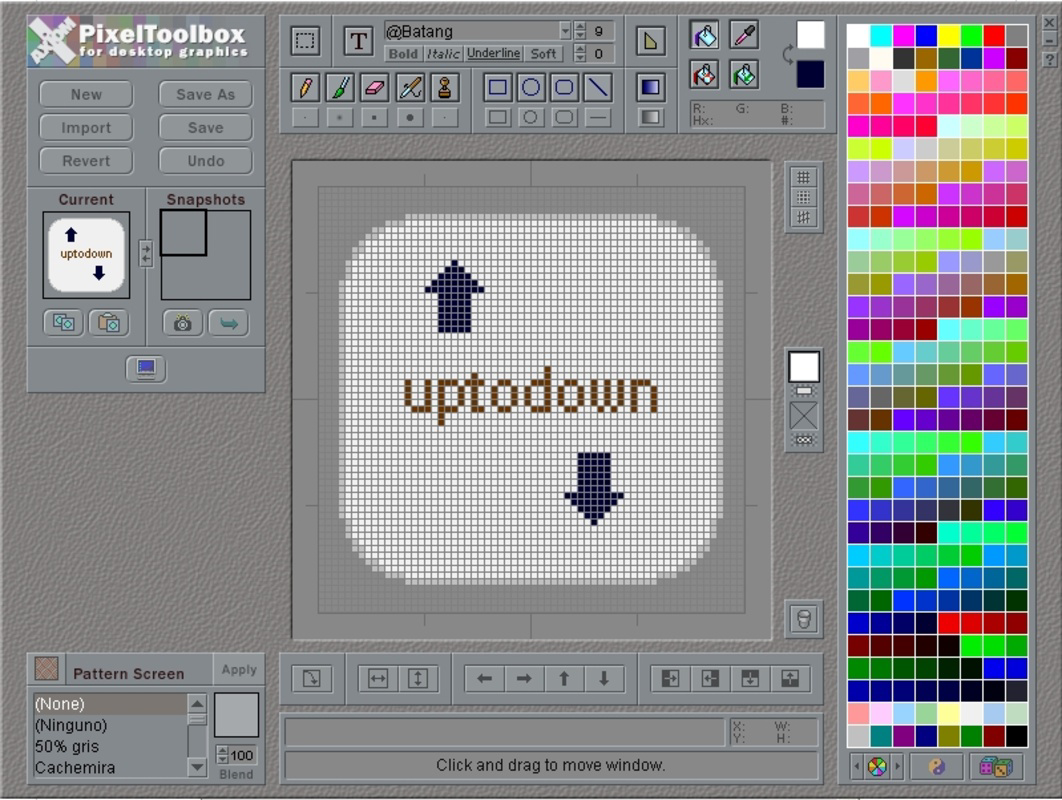
Task: Toggle Underline text style
Action: [x=494, y=54]
